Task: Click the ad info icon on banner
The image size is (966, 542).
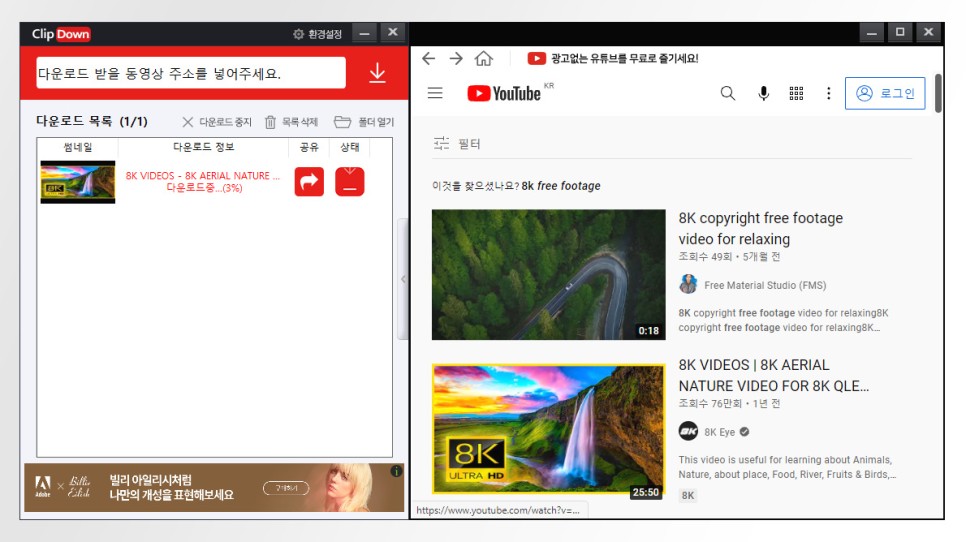Action: [x=396, y=471]
